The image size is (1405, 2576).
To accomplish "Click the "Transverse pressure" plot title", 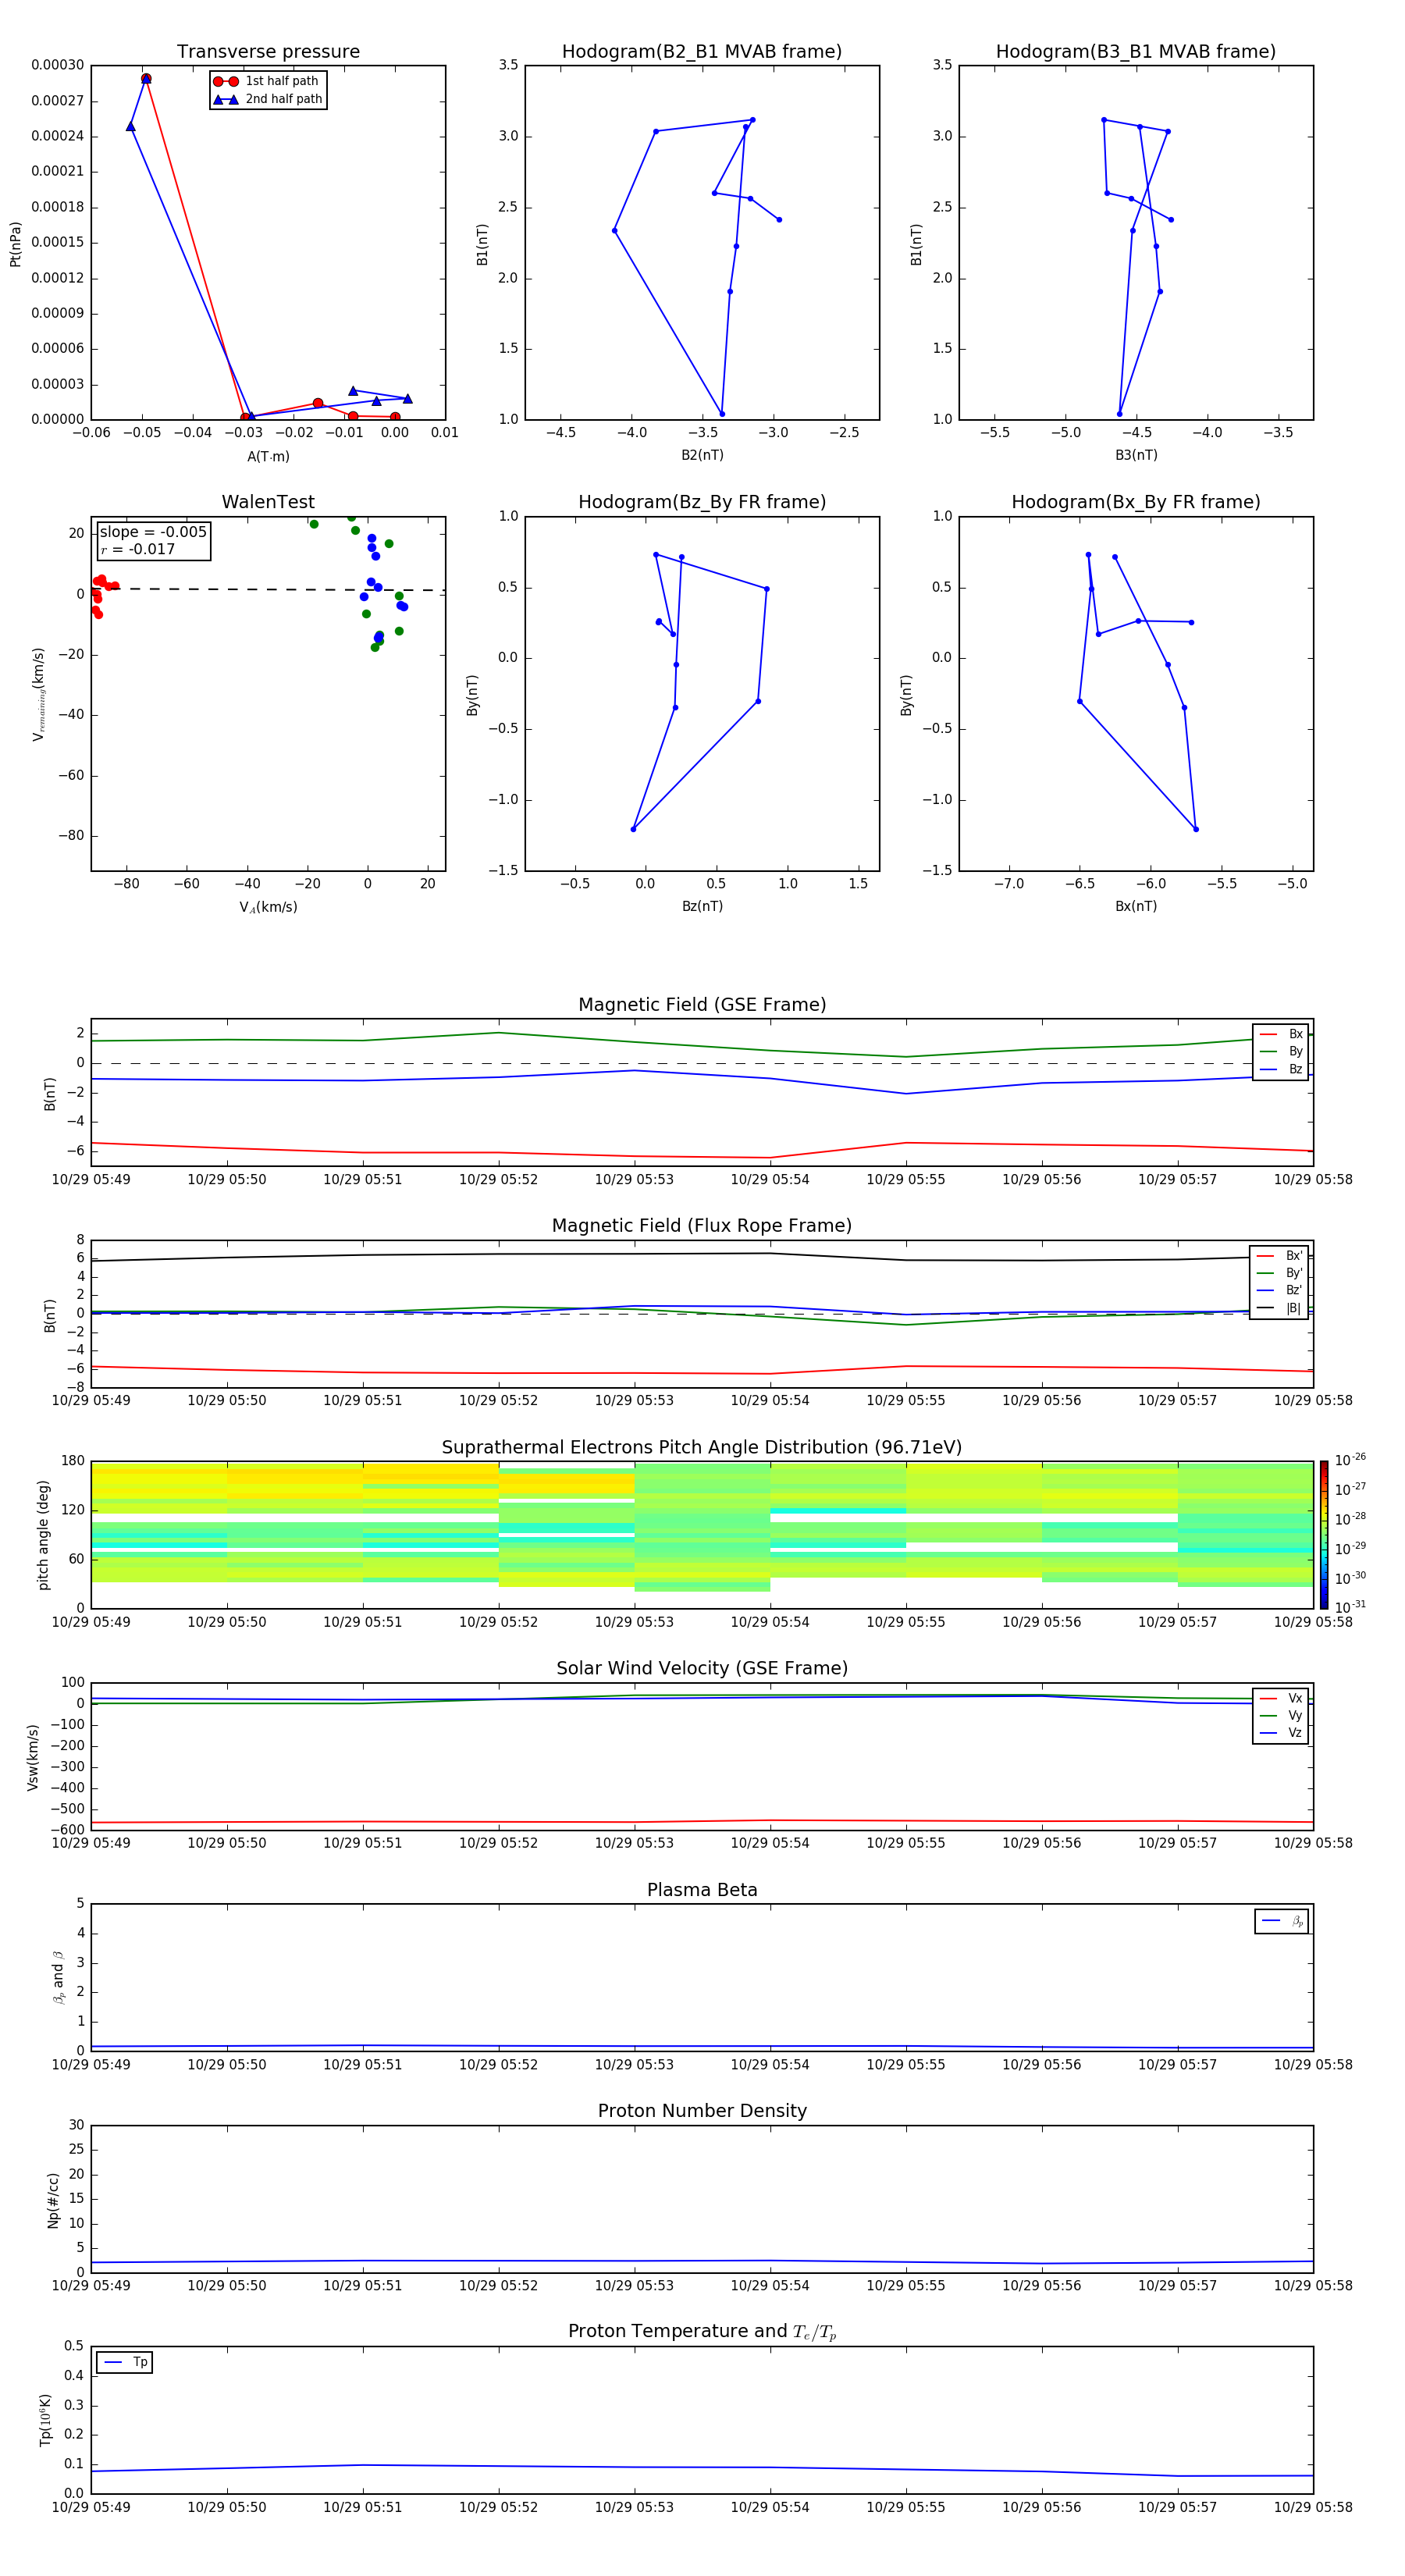I will [x=268, y=52].
